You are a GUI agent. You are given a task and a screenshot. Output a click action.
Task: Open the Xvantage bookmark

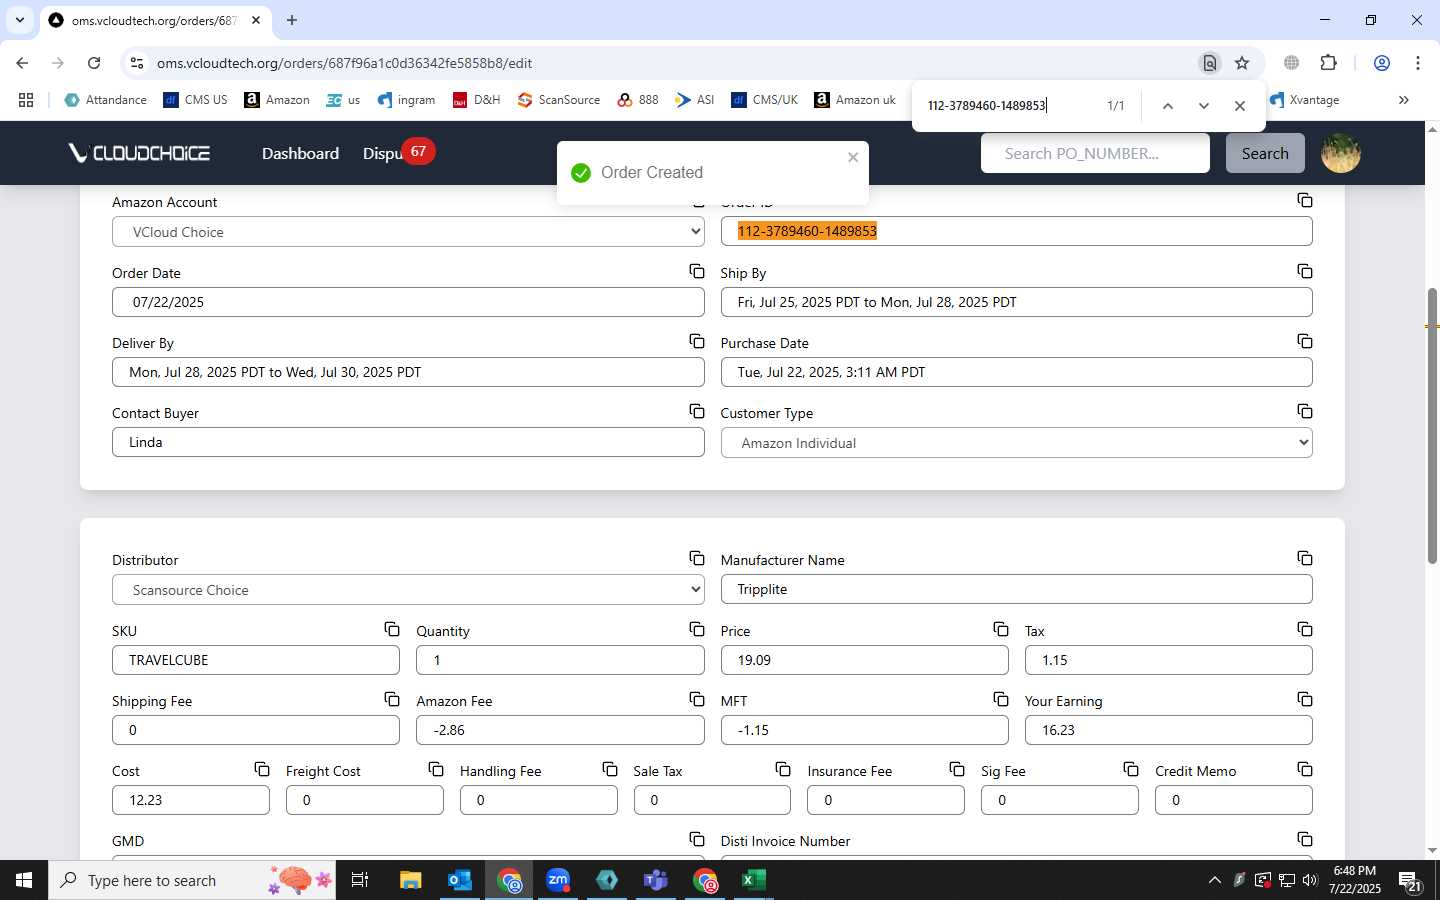pyautogui.click(x=1304, y=100)
